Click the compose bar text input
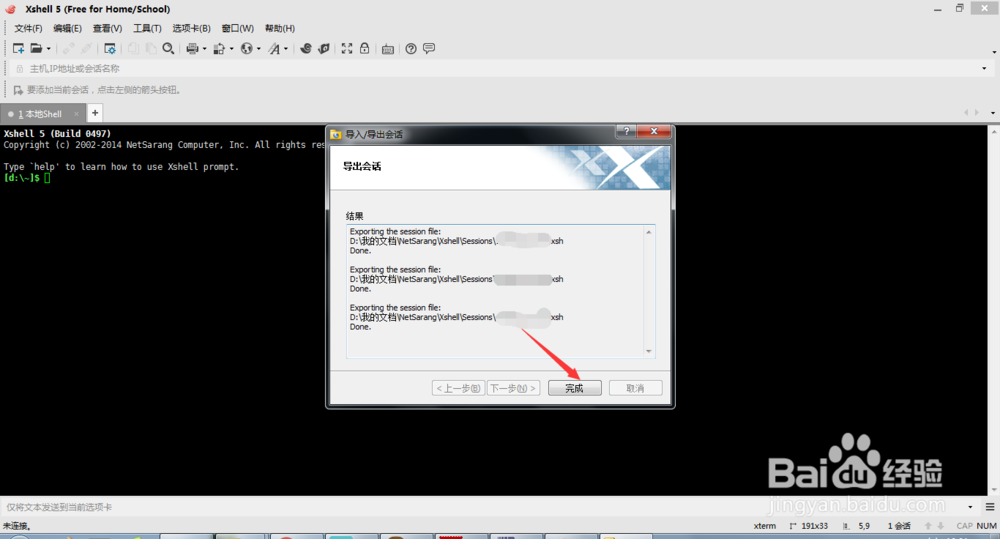Screen dimensions: 1000x539 coord(482,507)
